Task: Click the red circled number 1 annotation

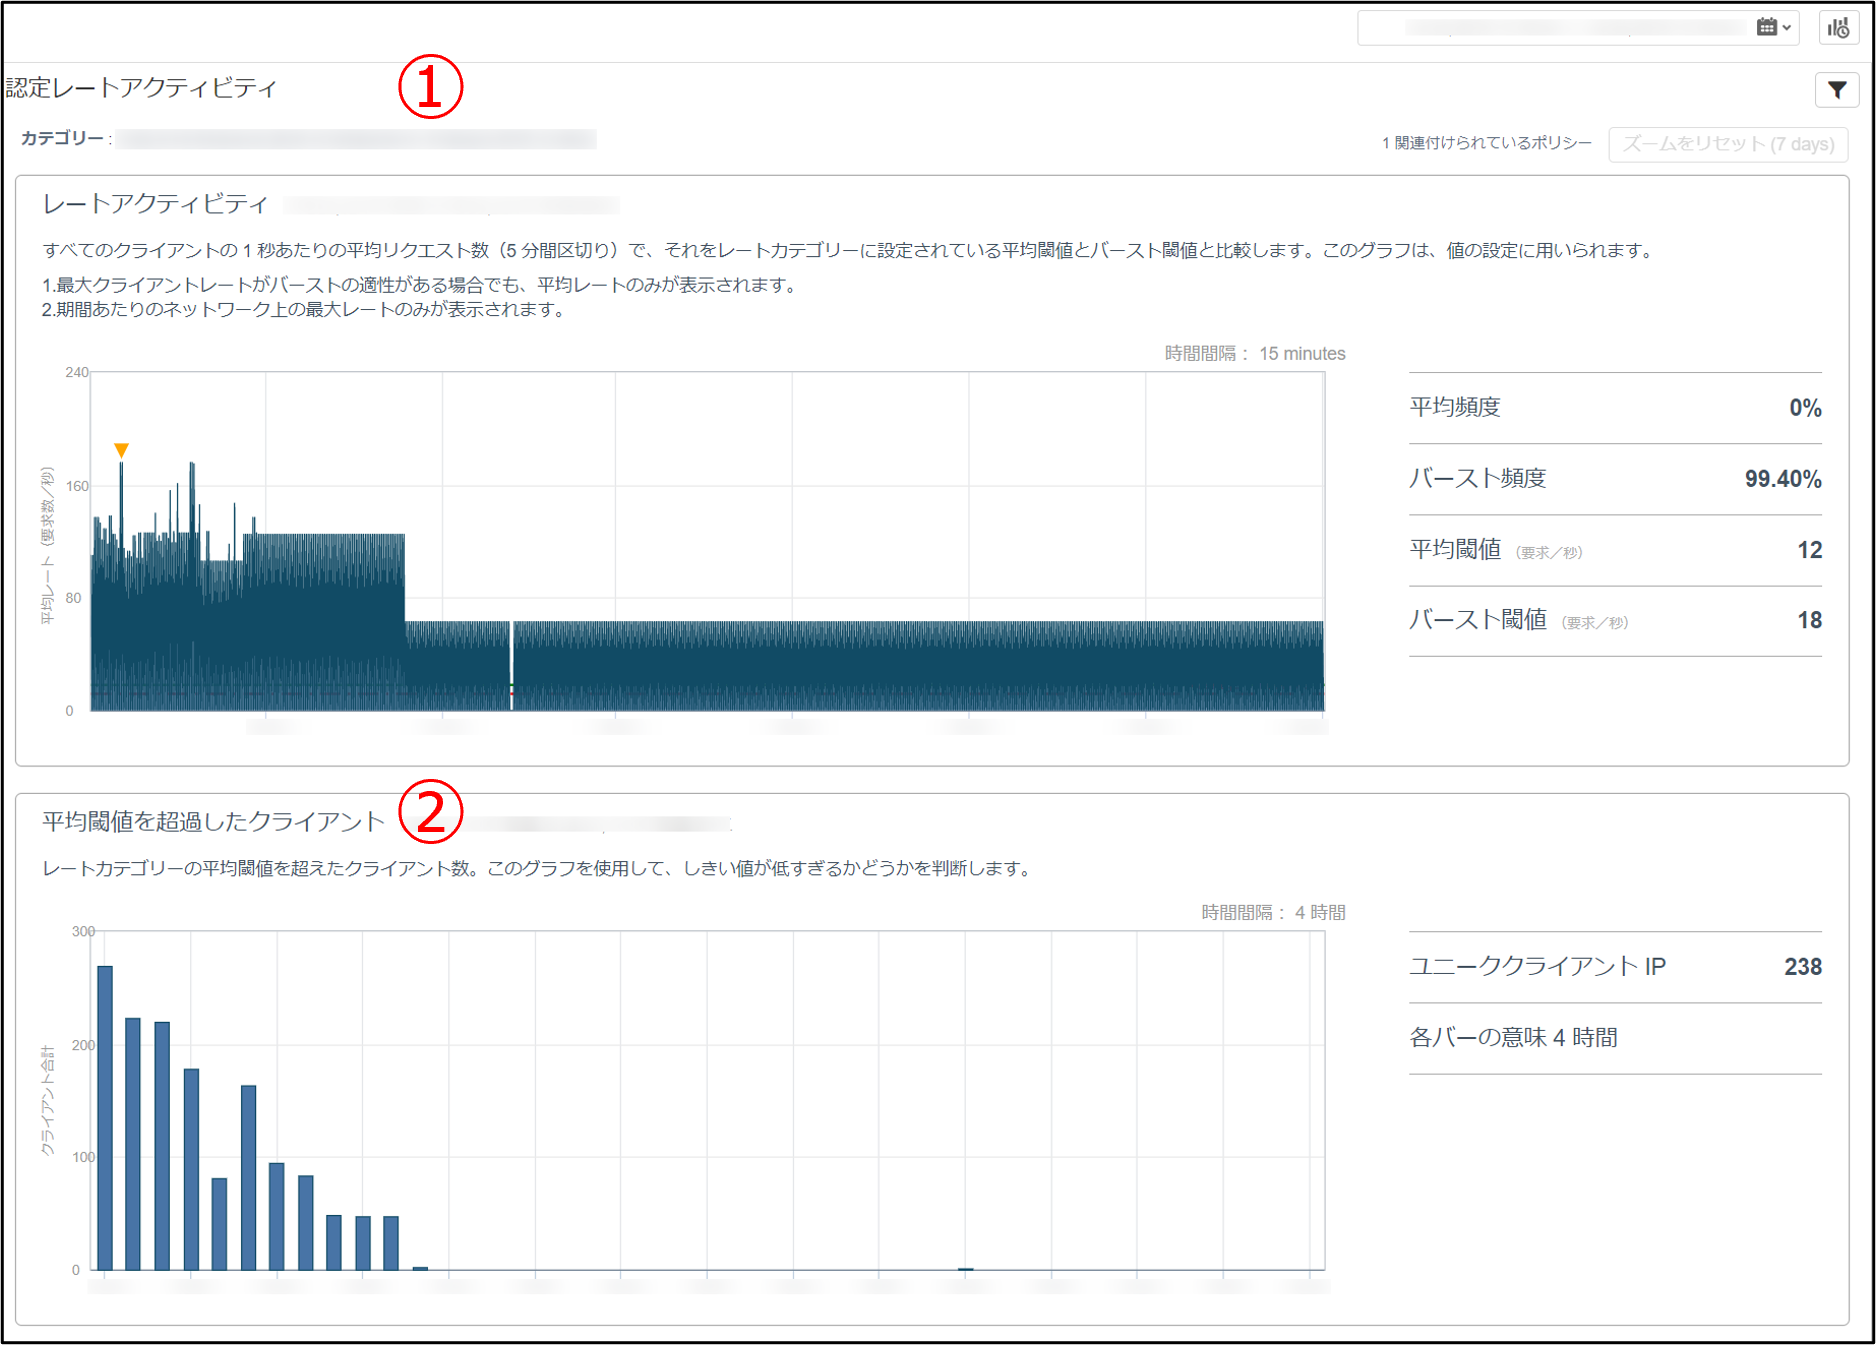Action: (x=430, y=87)
